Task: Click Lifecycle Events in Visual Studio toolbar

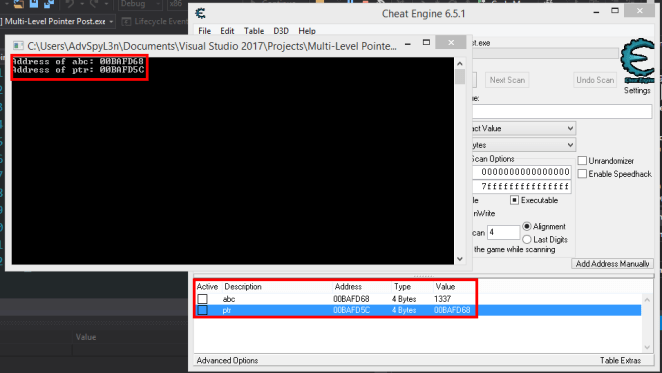Action: coord(155,21)
